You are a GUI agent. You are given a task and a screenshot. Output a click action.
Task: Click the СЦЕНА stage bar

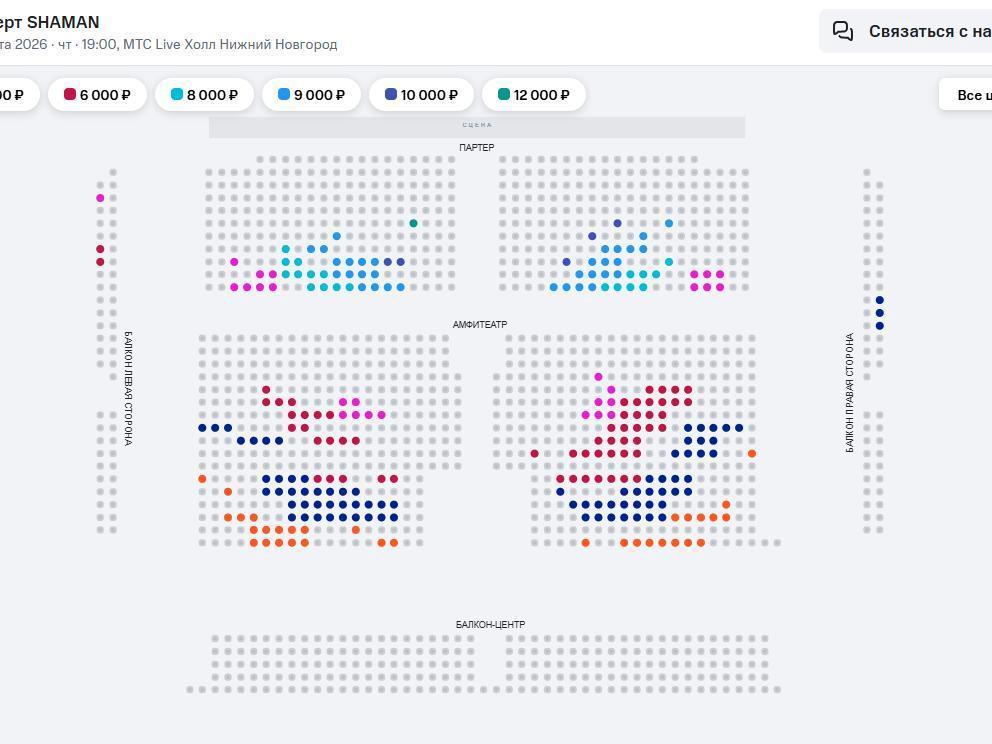tap(477, 127)
